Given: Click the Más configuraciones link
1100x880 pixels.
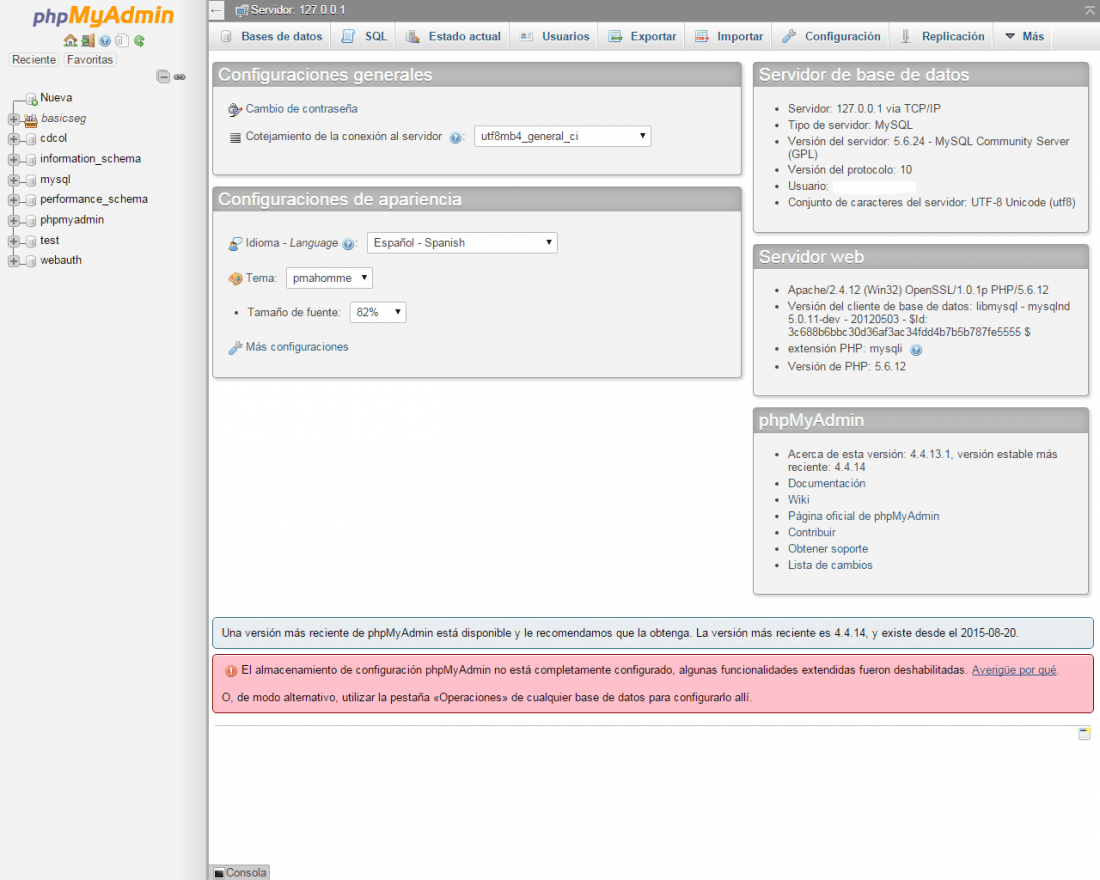Looking at the screenshot, I should [297, 347].
